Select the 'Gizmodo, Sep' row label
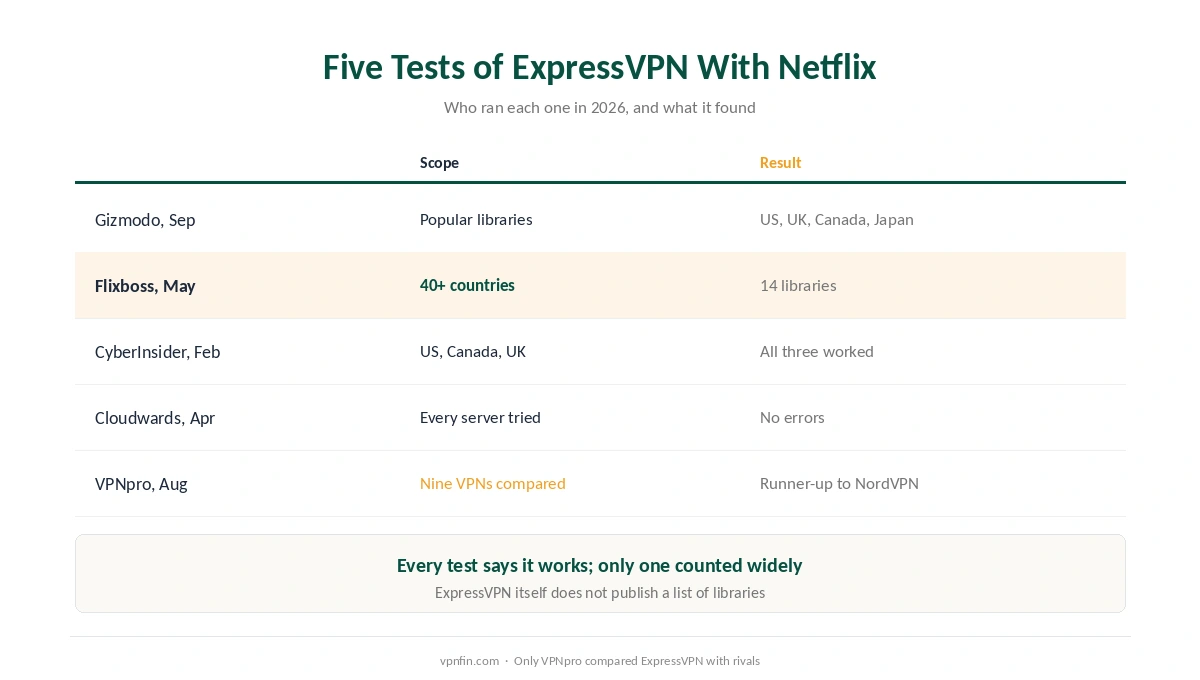Screen dimensions: 1200x680 (x=145, y=220)
